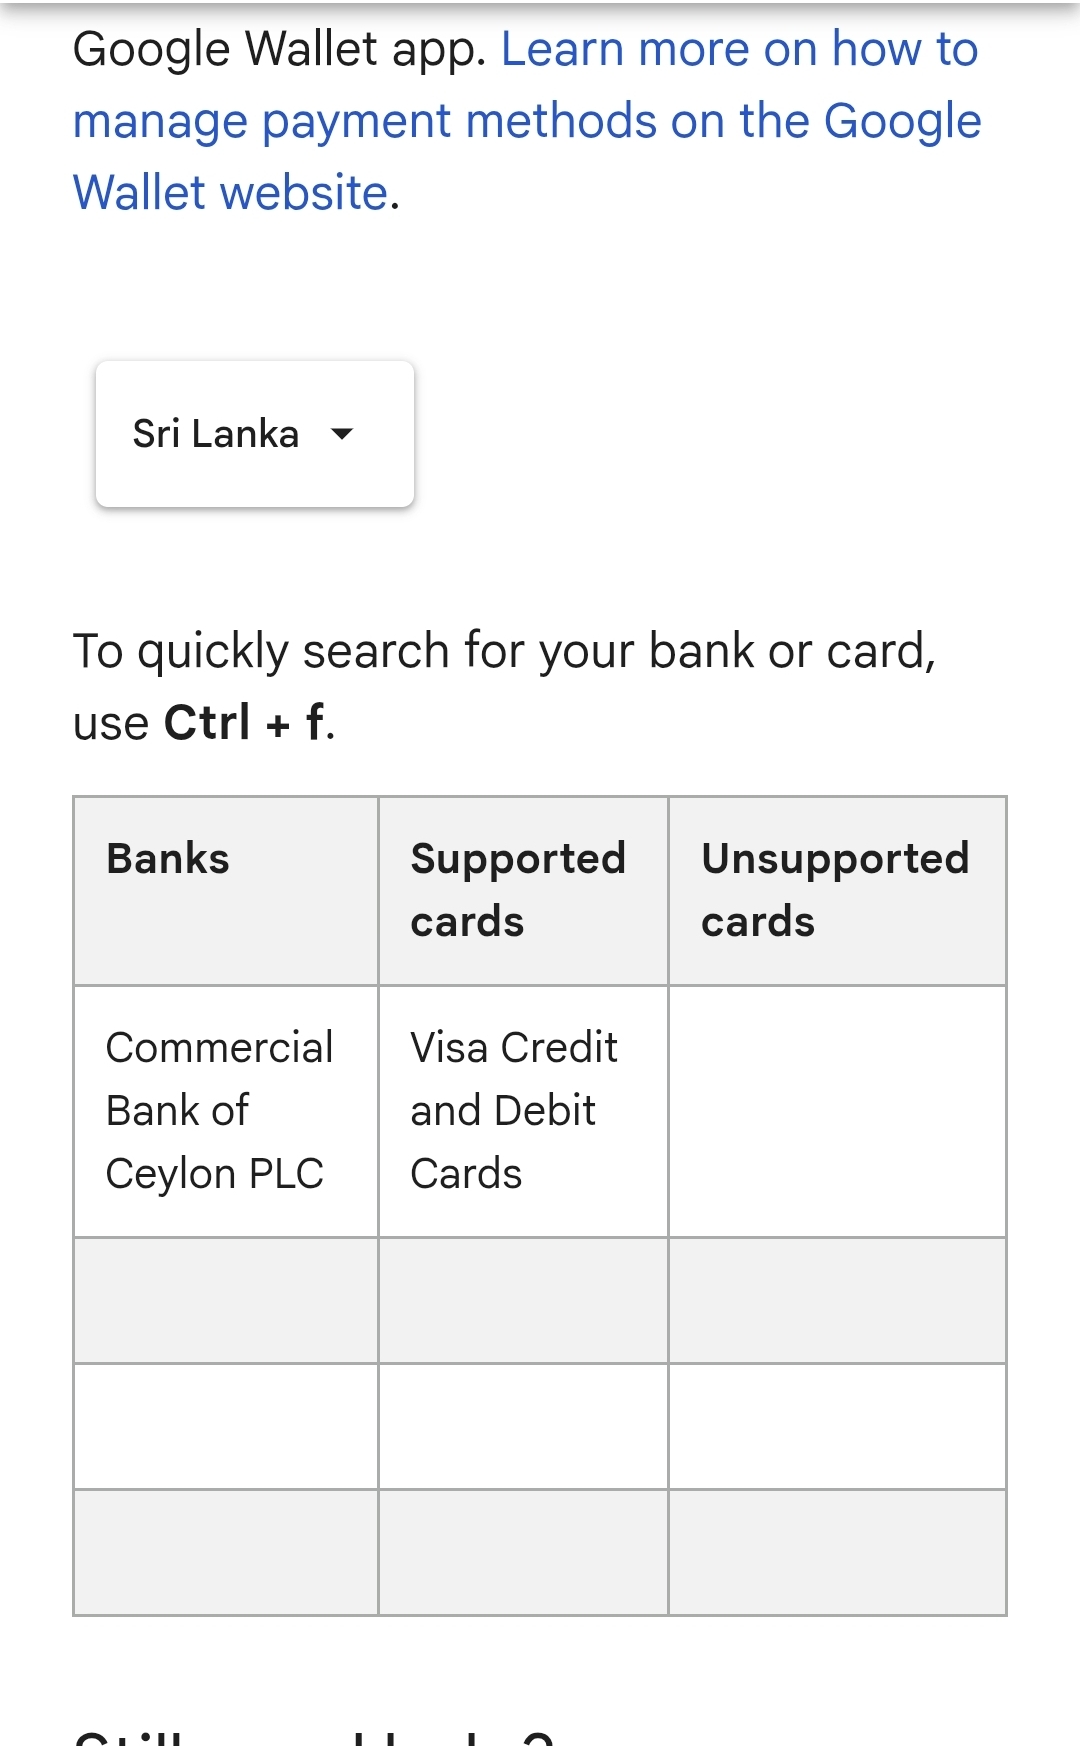Click the Google Wallet app text
Screen dimensions: 1080x1746
(x=279, y=49)
